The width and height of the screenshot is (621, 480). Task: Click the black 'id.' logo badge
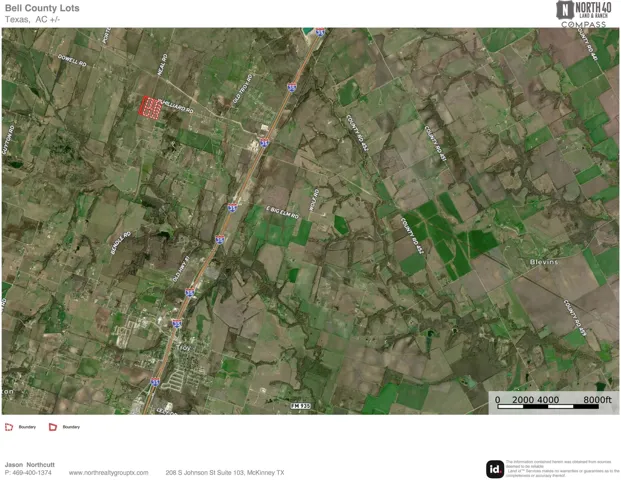[x=495, y=469]
